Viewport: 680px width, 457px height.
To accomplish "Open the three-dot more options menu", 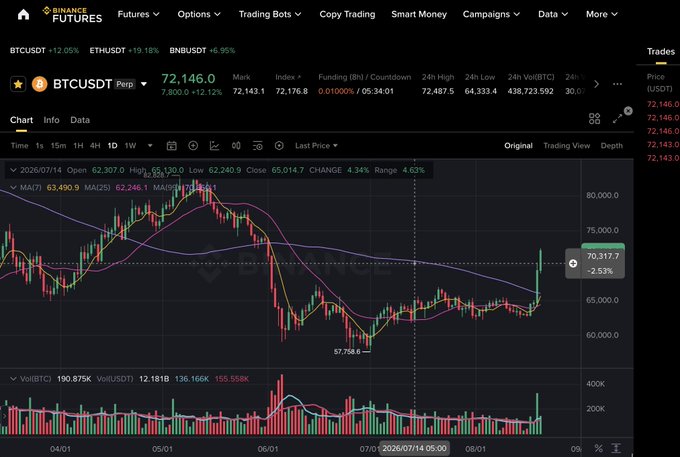I will click(x=618, y=84).
